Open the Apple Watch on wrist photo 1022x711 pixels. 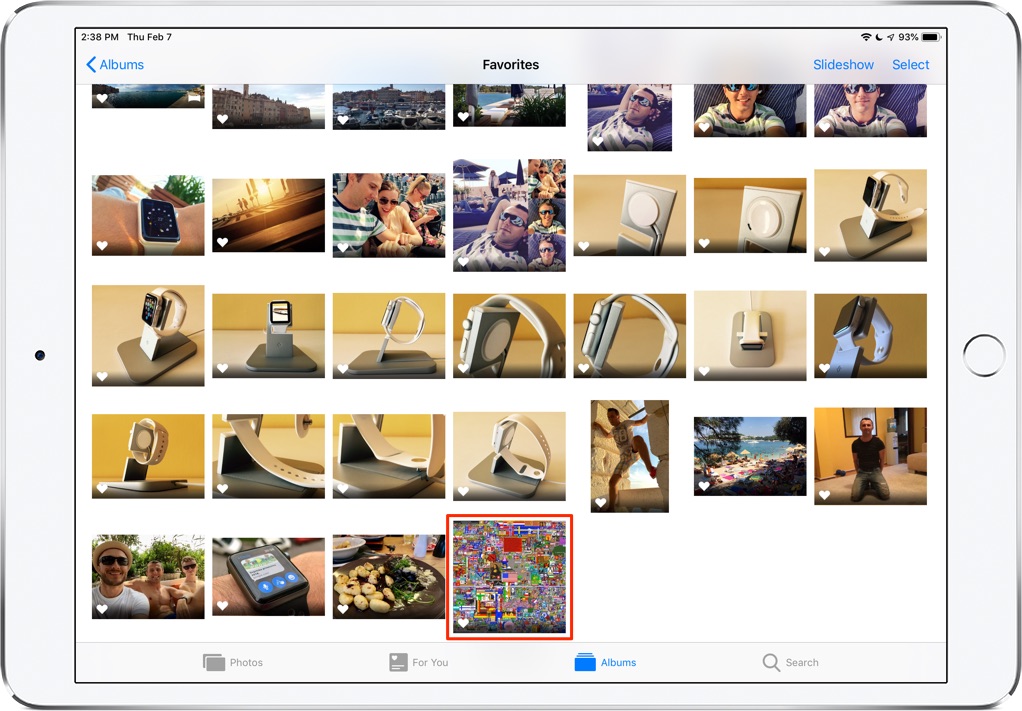pyautogui.click(x=148, y=215)
